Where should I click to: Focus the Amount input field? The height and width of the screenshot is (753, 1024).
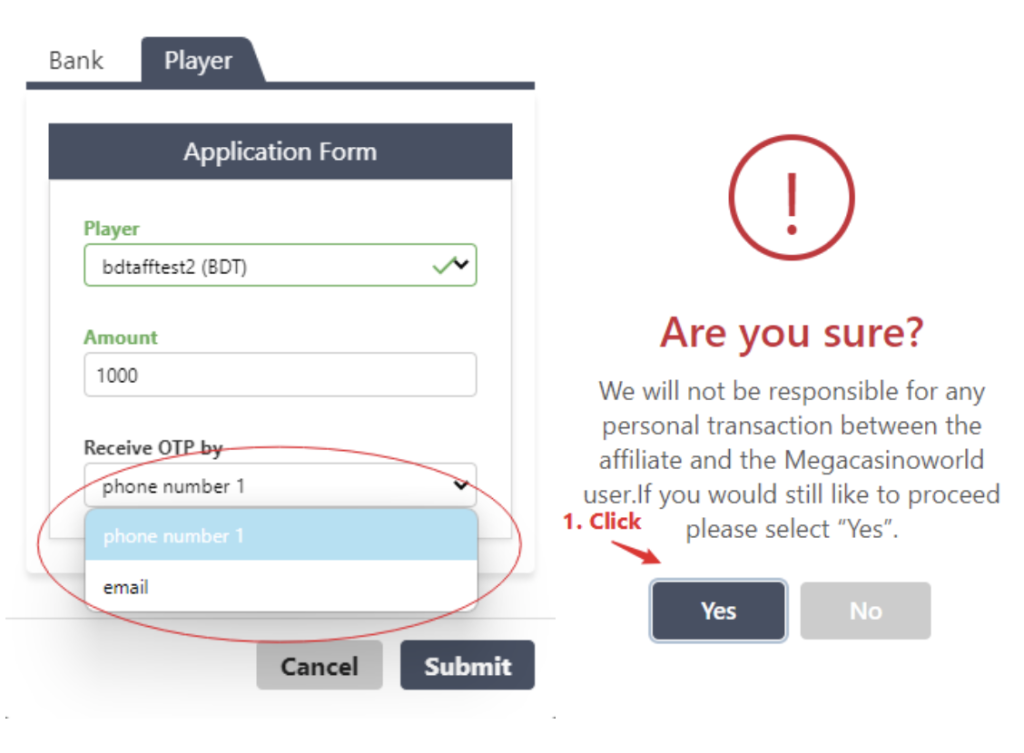point(280,376)
